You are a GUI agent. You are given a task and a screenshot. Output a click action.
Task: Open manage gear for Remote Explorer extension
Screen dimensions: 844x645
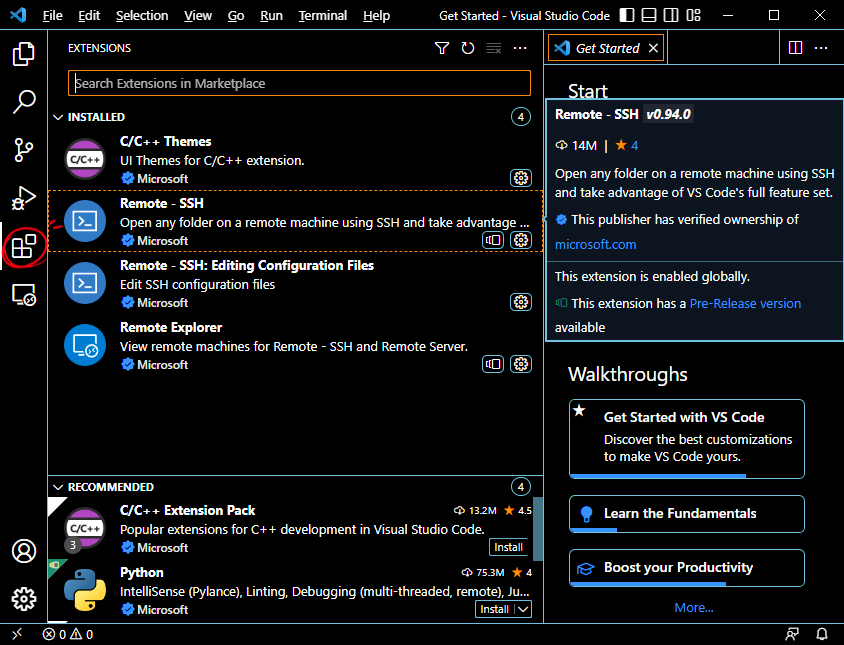[x=521, y=364]
